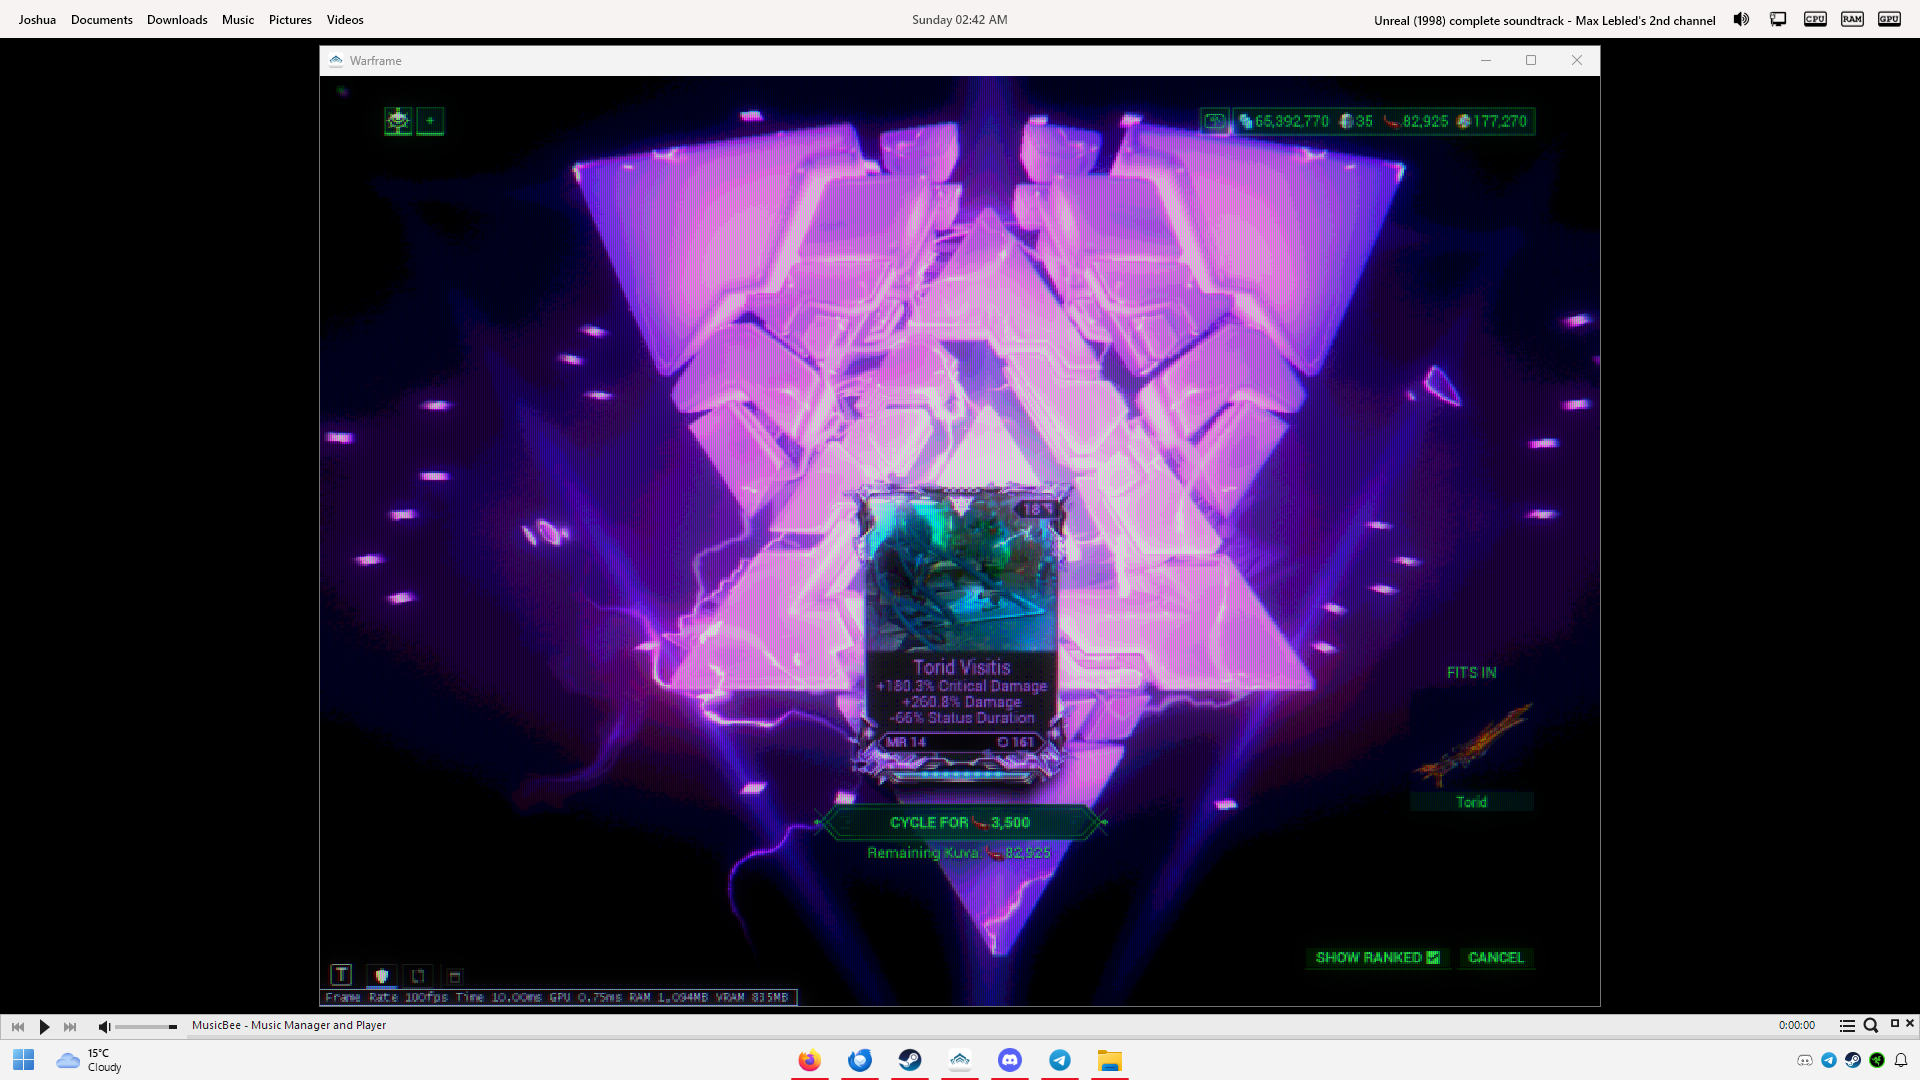1920x1080 pixels.
Task: Click the MusicBee expand player square icon
Action: coord(1895,1023)
